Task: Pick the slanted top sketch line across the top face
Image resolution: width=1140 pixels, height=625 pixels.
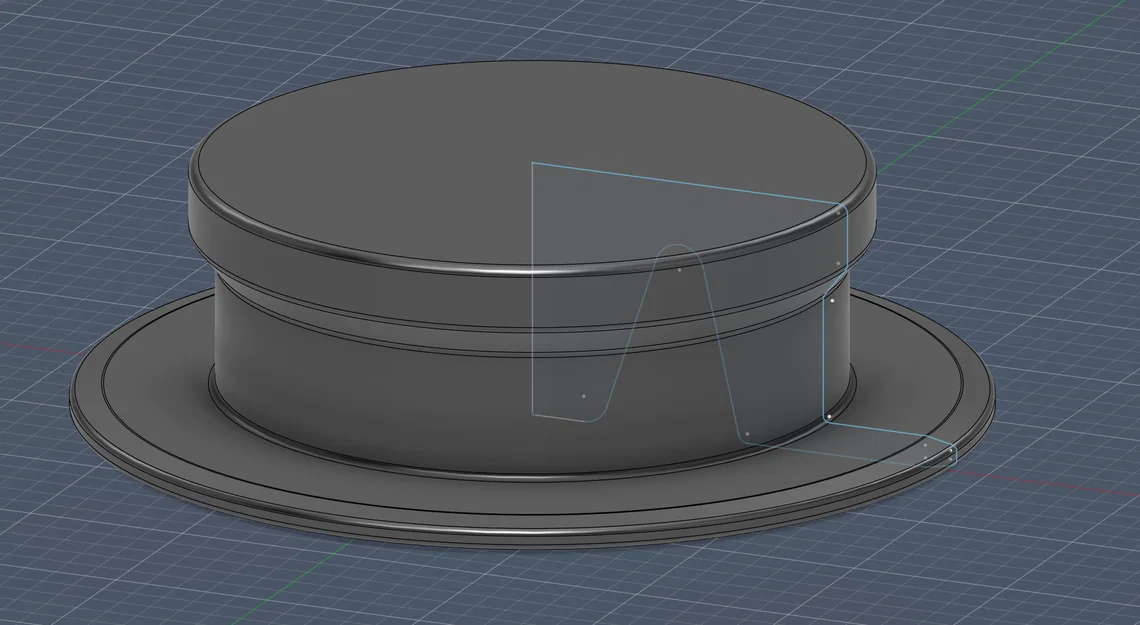Action: click(x=687, y=184)
